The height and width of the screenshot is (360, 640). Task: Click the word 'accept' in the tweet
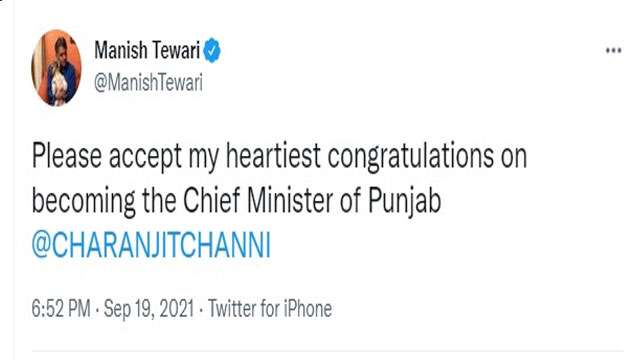tap(145, 158)
